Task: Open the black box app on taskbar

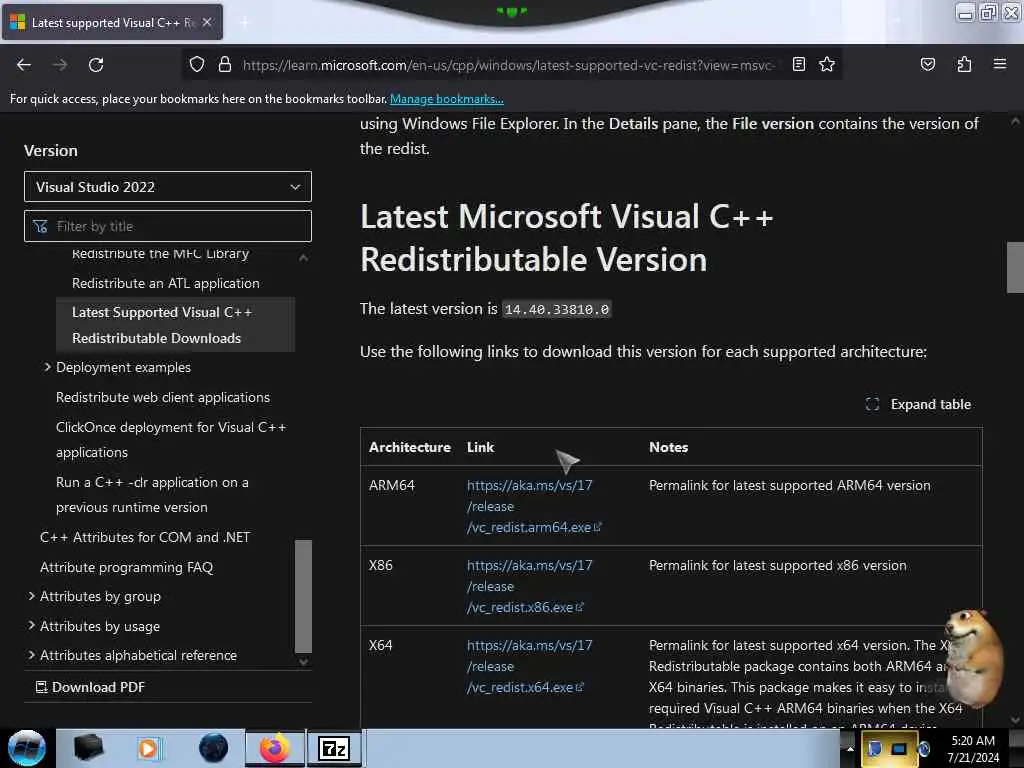Action: click(89, 748)
